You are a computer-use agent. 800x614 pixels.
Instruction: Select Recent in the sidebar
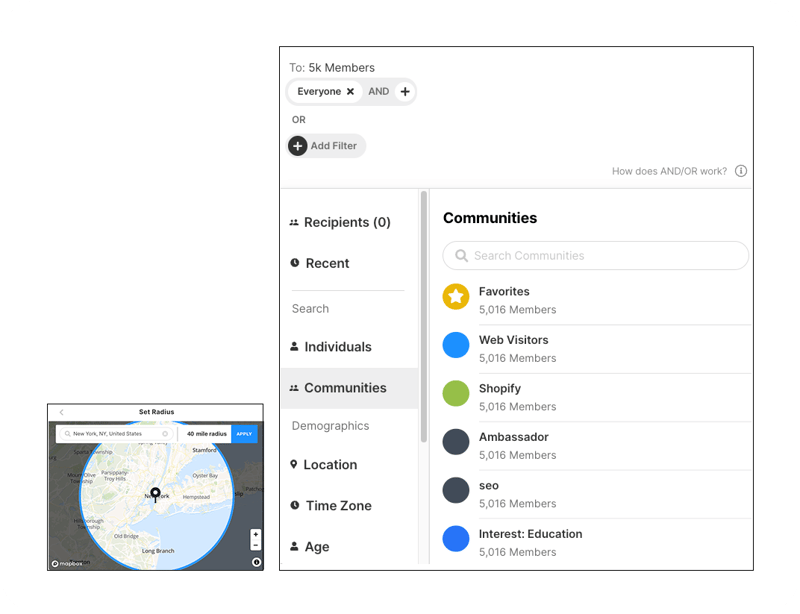(x=326, y=264)
